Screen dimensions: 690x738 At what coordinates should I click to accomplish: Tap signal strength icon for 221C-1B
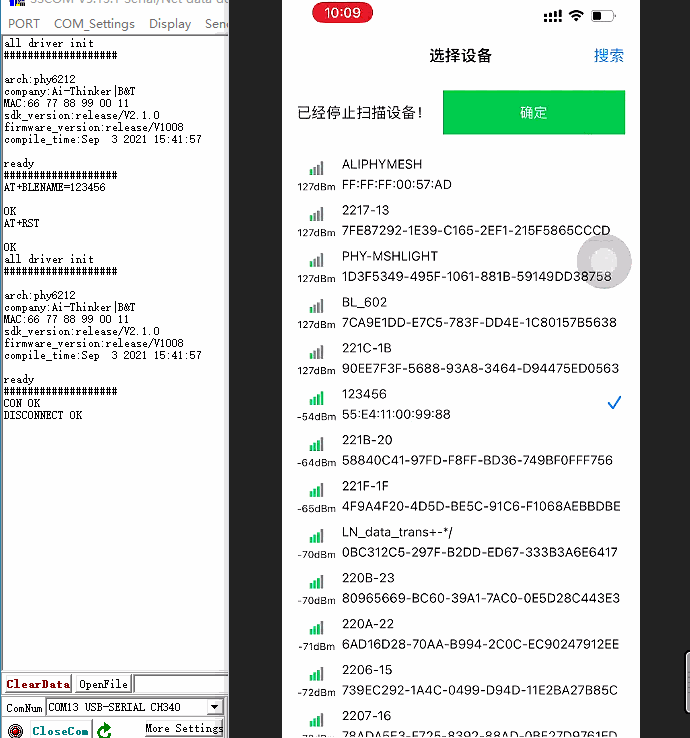click(x=317, y=352)
